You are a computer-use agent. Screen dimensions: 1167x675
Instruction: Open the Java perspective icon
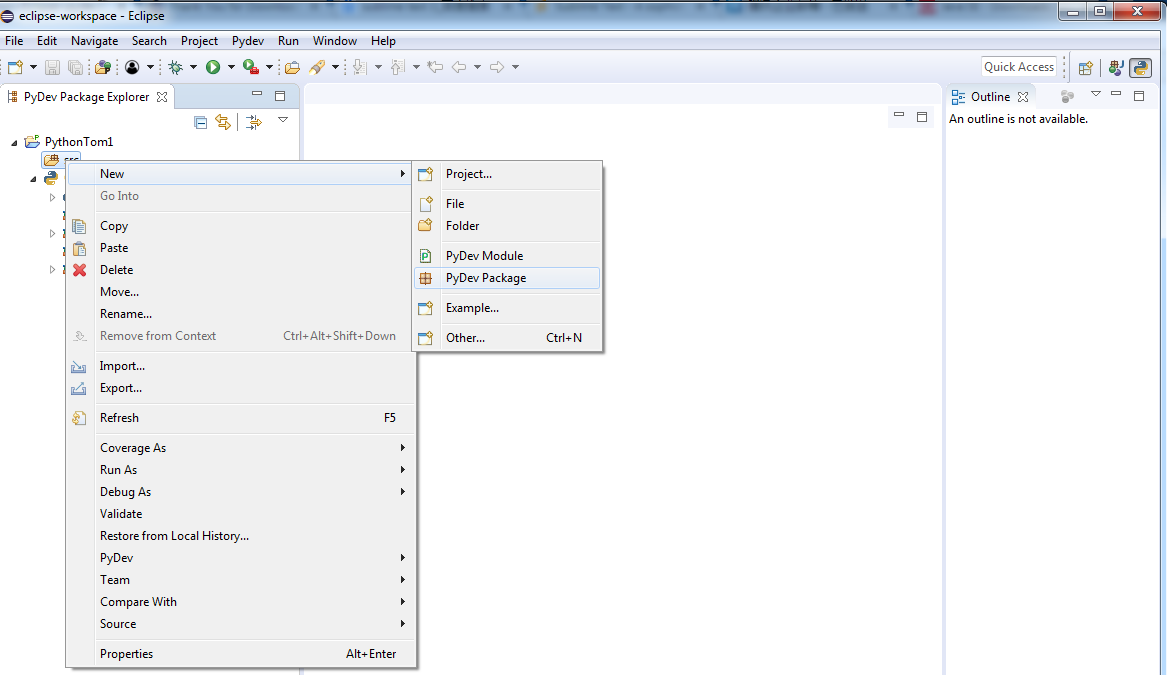coord(1116,68)
